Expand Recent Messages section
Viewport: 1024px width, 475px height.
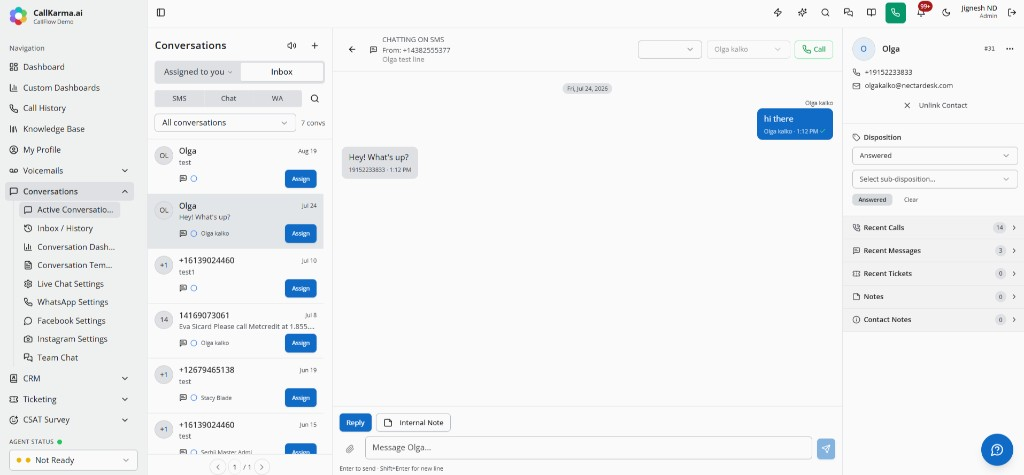click(935, 251)
